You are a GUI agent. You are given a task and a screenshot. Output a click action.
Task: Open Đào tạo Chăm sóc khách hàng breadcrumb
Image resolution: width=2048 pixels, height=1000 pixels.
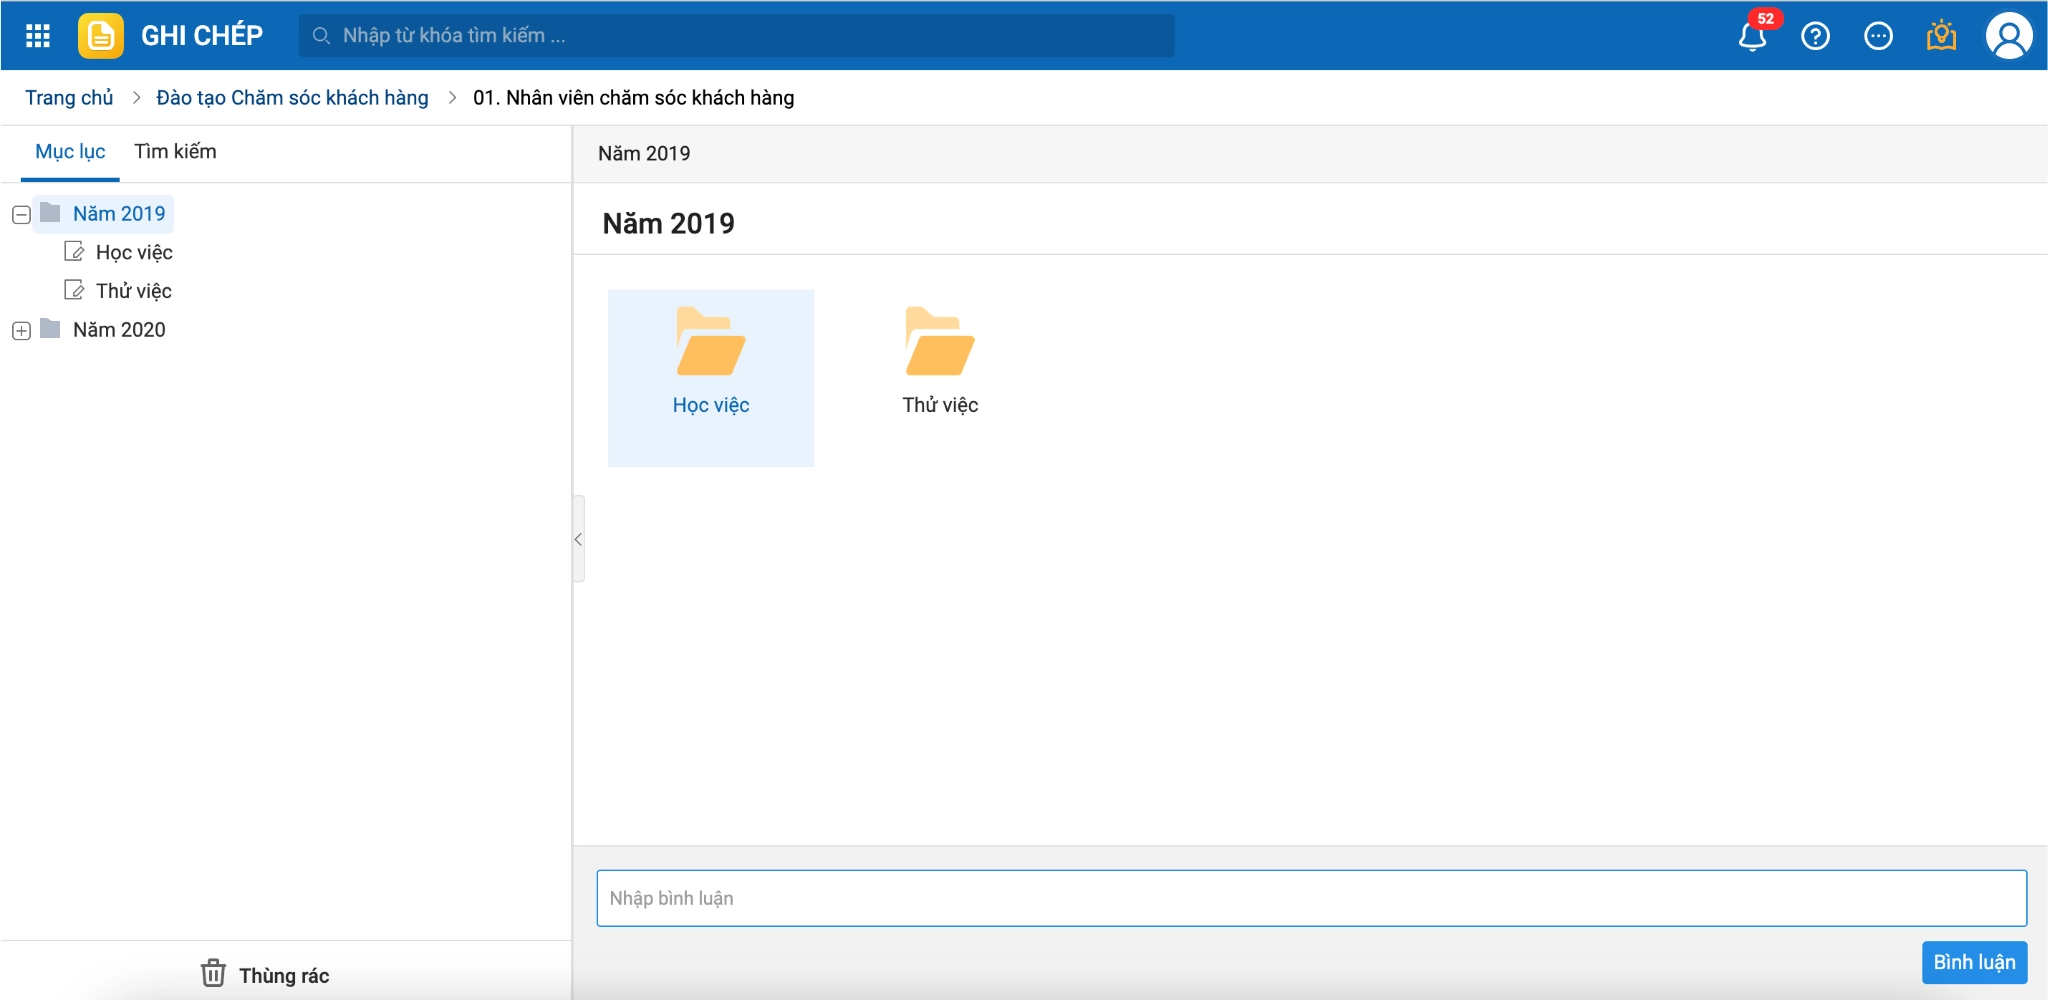click(292, 98)
